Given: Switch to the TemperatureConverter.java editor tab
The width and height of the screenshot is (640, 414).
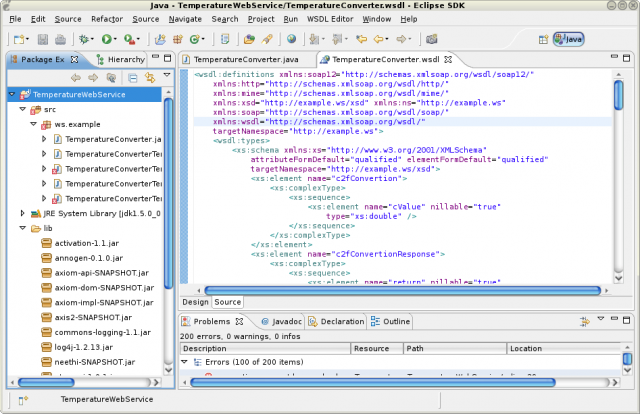Looking at the screenshot, I should (247, 60).
